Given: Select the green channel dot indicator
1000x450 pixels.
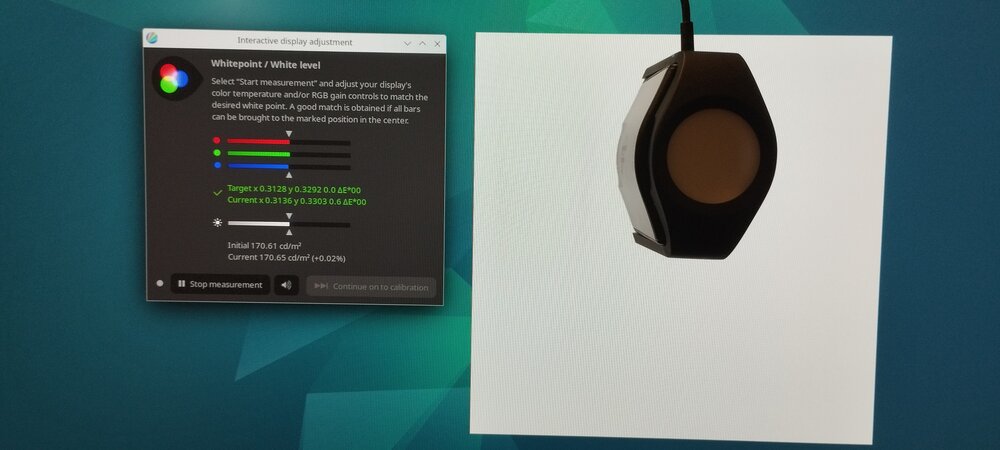Looking at the screenshot, I should [x=217, y=153].
